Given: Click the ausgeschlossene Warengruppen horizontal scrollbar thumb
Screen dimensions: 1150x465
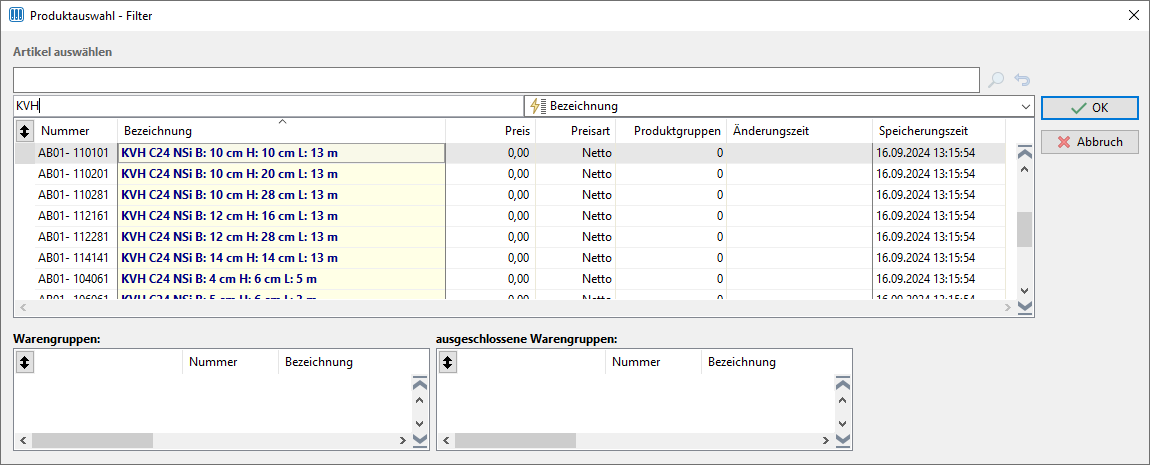Looking at the screenshot, I should pos(515,440).
